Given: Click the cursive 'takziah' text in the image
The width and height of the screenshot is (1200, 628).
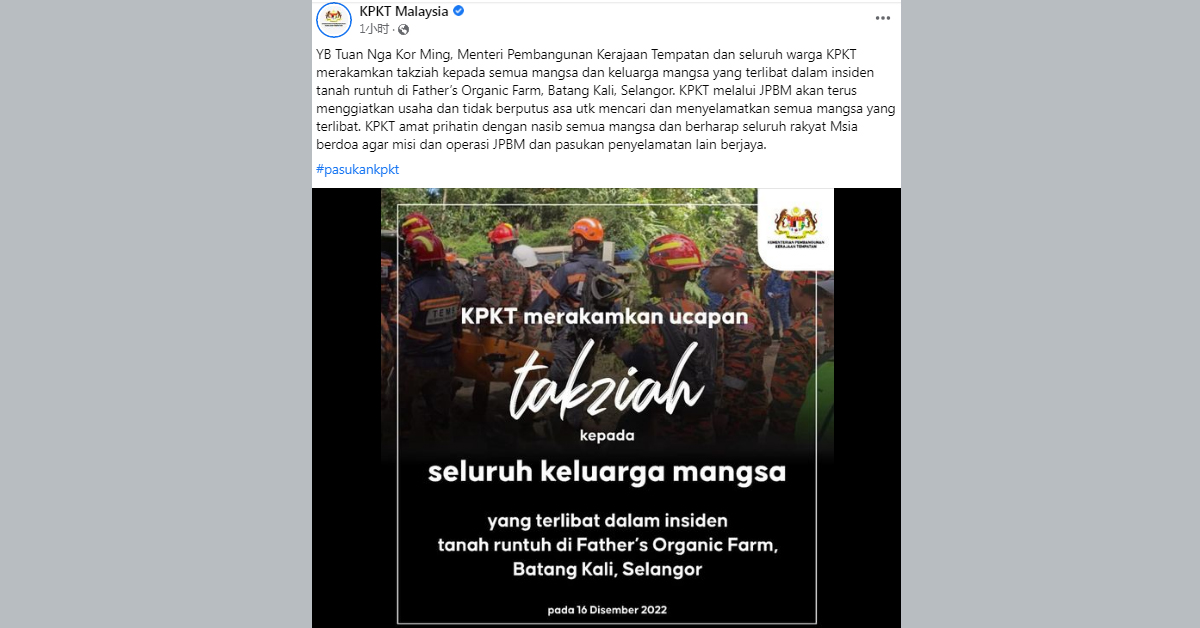Looking at the screenshot, I should pos(606,388).
